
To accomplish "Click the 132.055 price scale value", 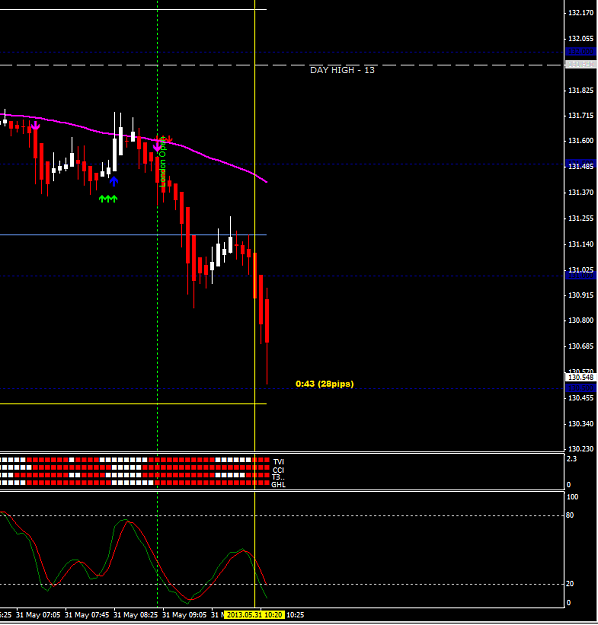I will coord(581,39).
